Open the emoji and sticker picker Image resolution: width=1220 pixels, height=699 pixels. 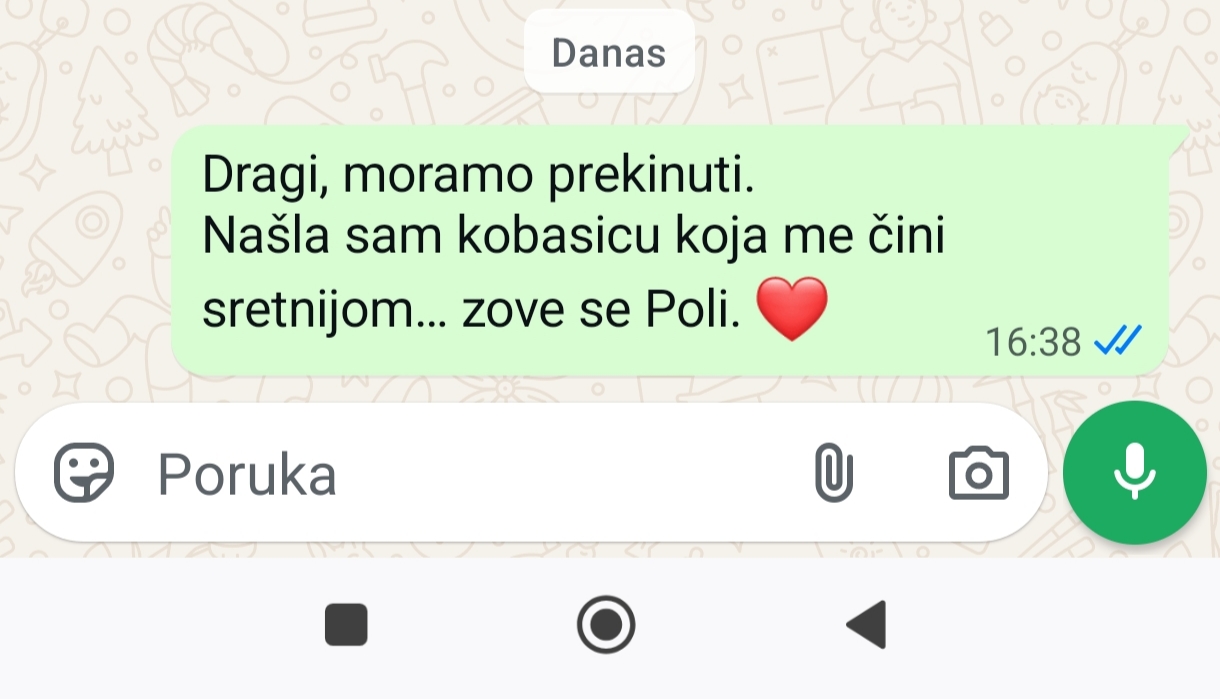pos(84,474)
